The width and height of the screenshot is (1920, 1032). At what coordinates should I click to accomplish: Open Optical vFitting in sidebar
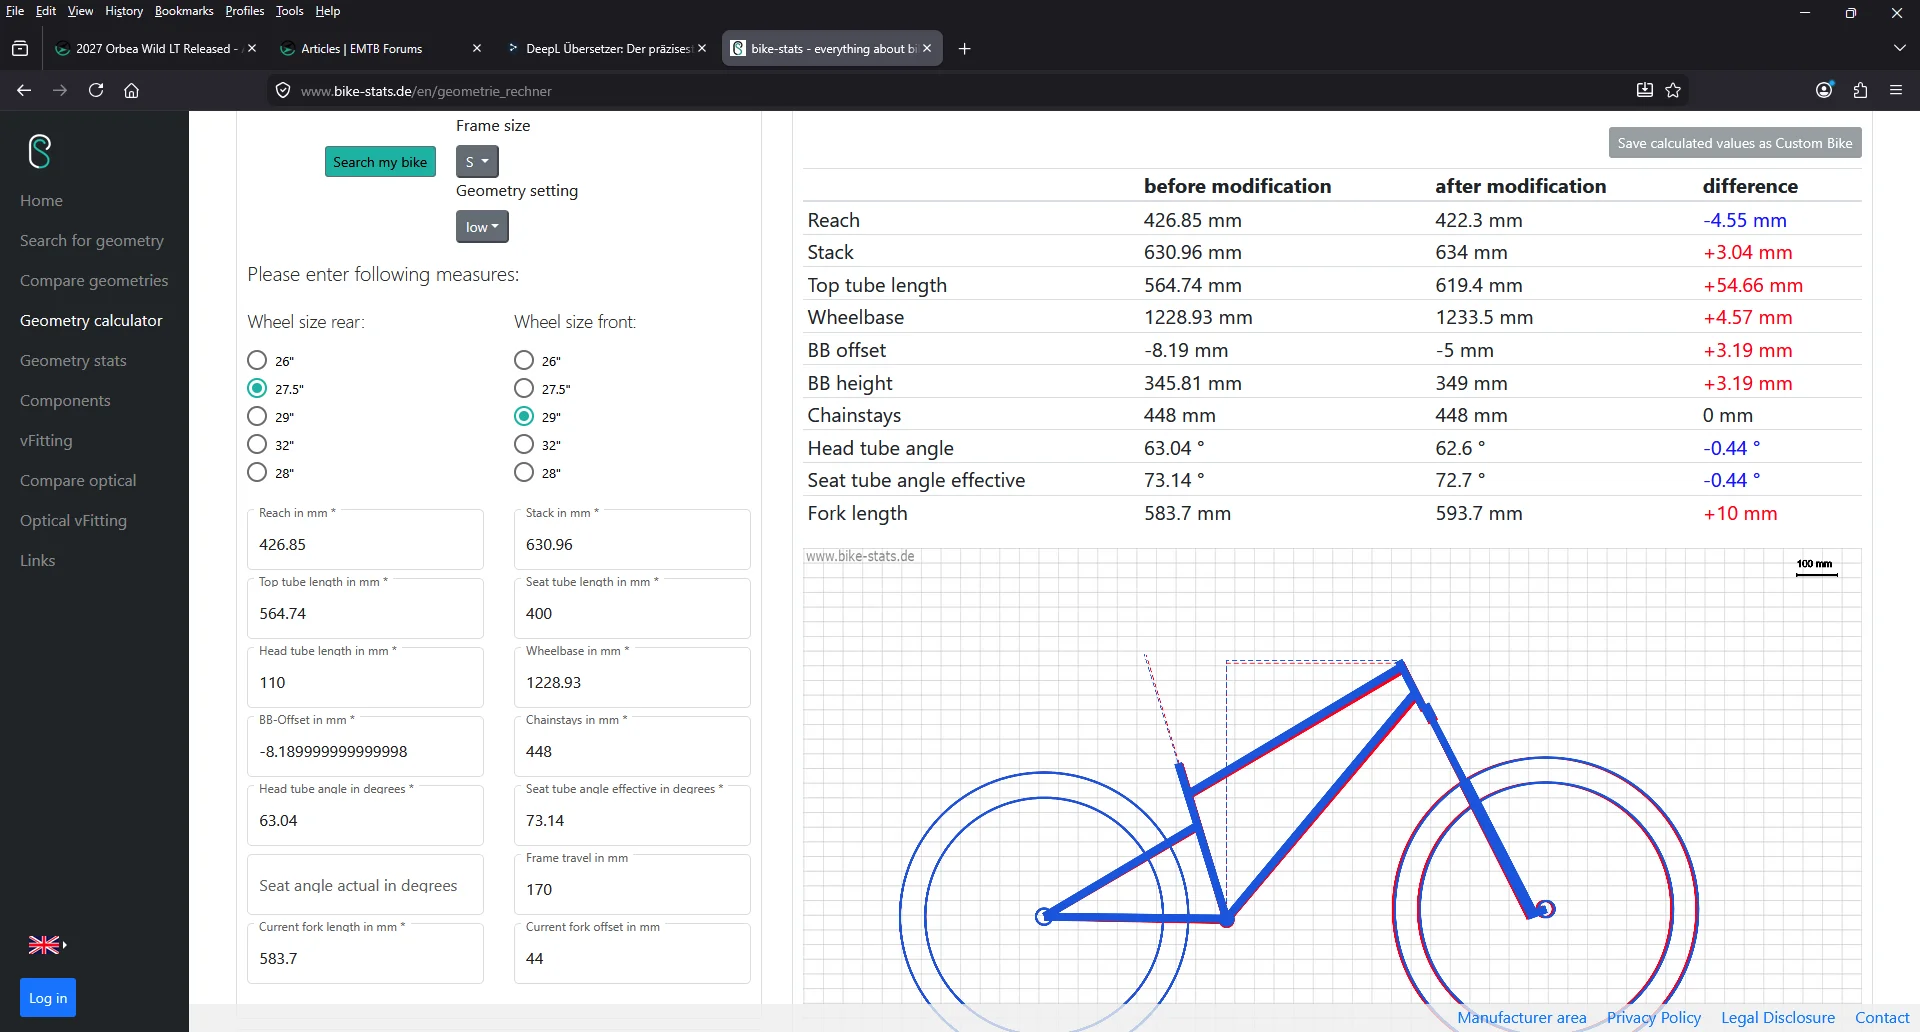[x=73, y=520]
